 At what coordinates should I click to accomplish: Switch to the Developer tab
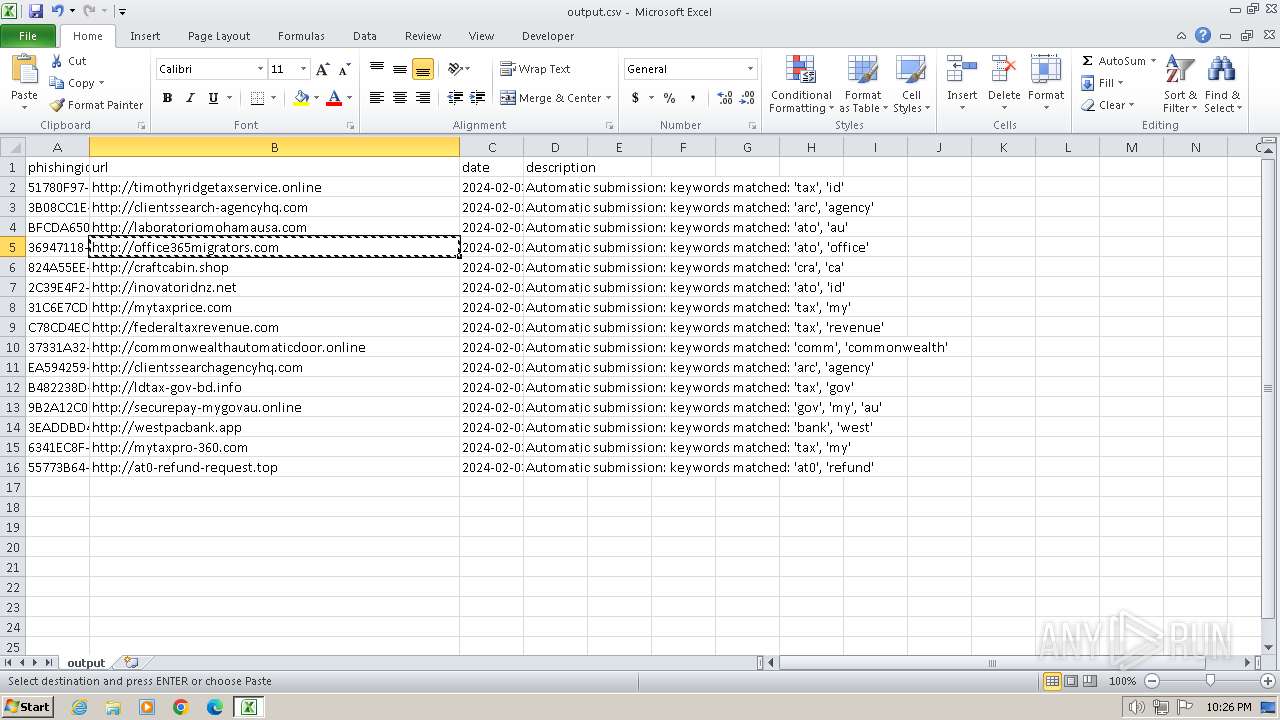[548, 36]
